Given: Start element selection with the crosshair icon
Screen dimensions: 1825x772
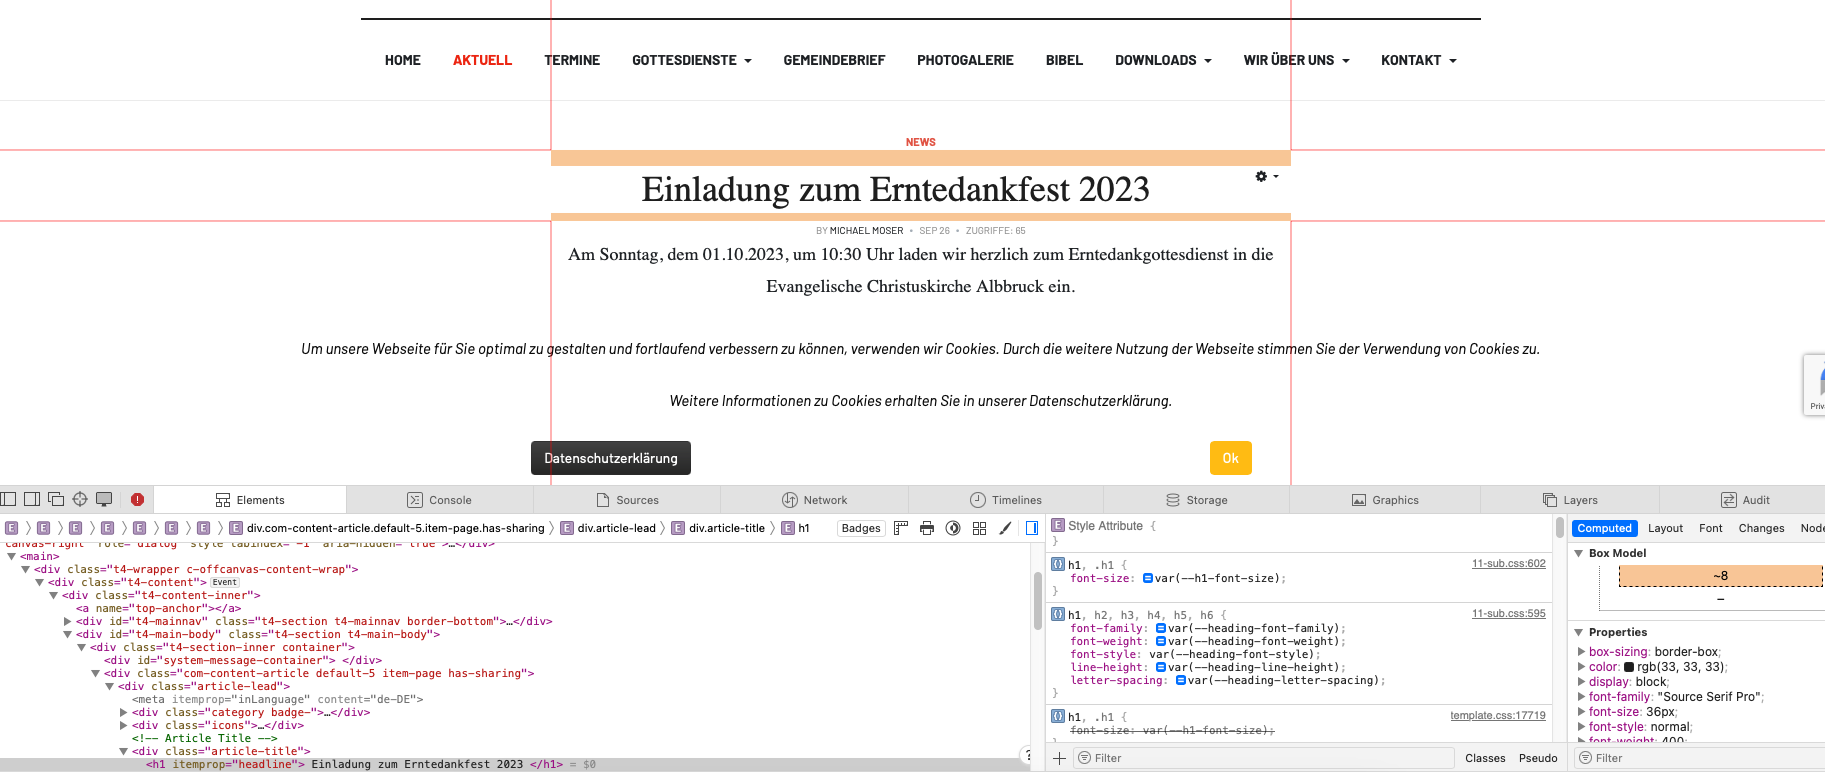Looking at the screenshot, I should [80, 499].
